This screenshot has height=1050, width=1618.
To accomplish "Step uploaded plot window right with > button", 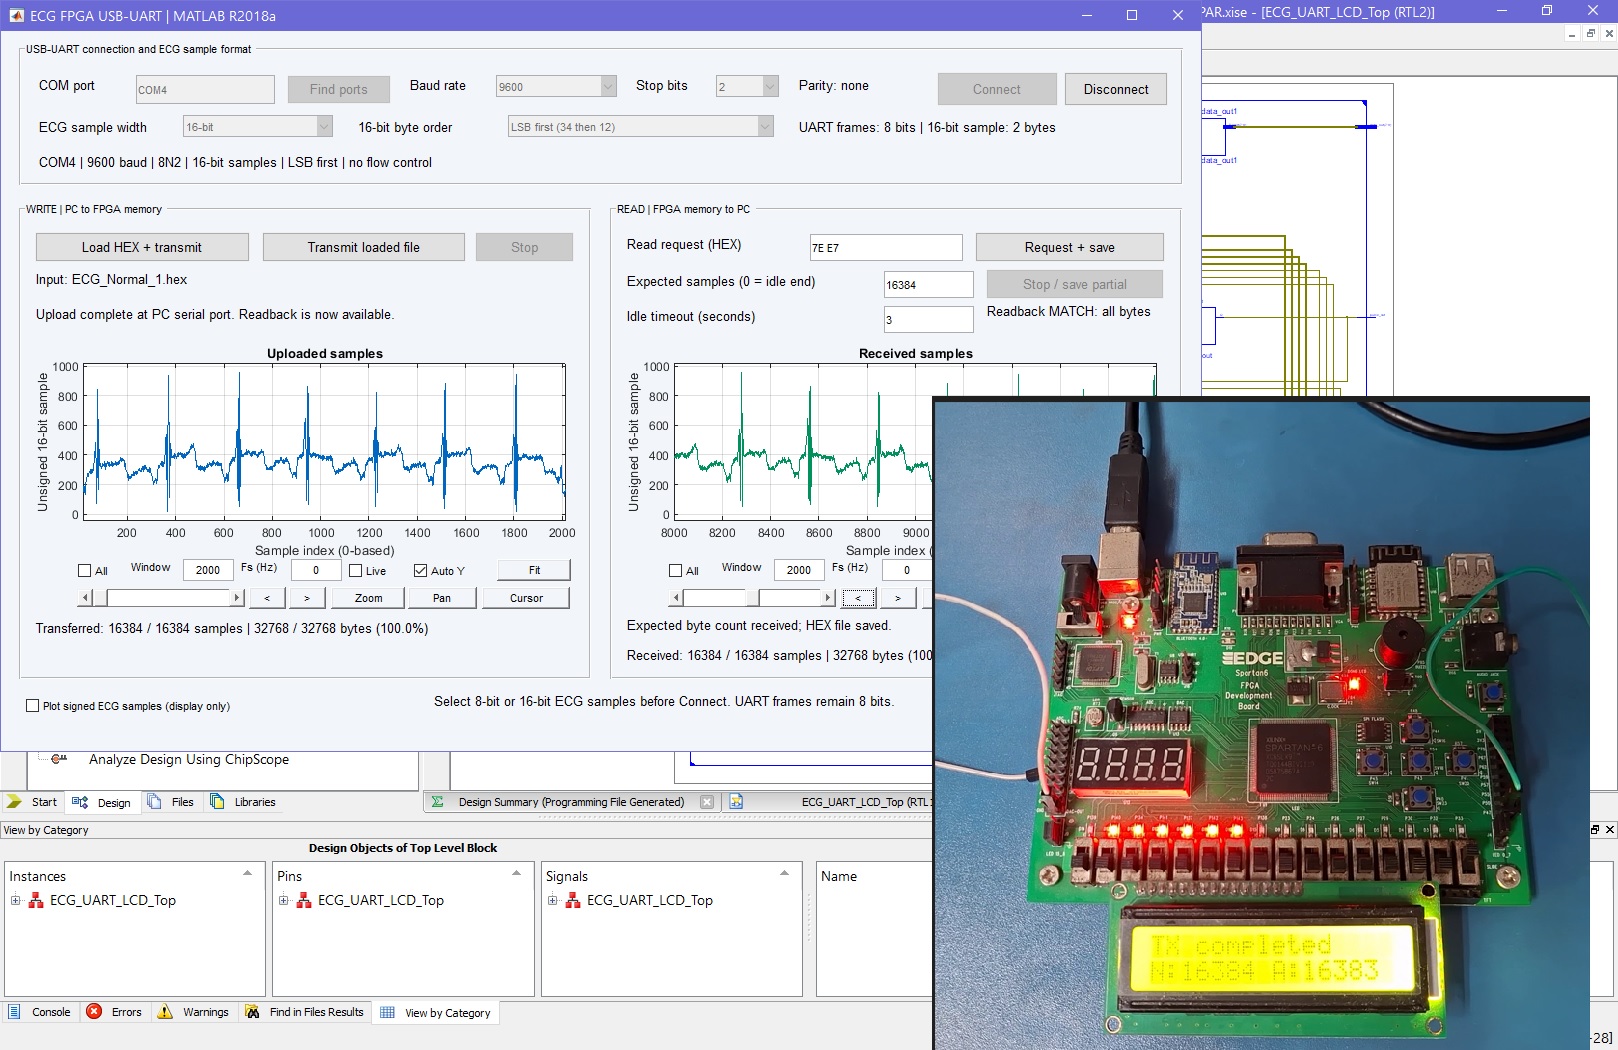I will 307,598.
